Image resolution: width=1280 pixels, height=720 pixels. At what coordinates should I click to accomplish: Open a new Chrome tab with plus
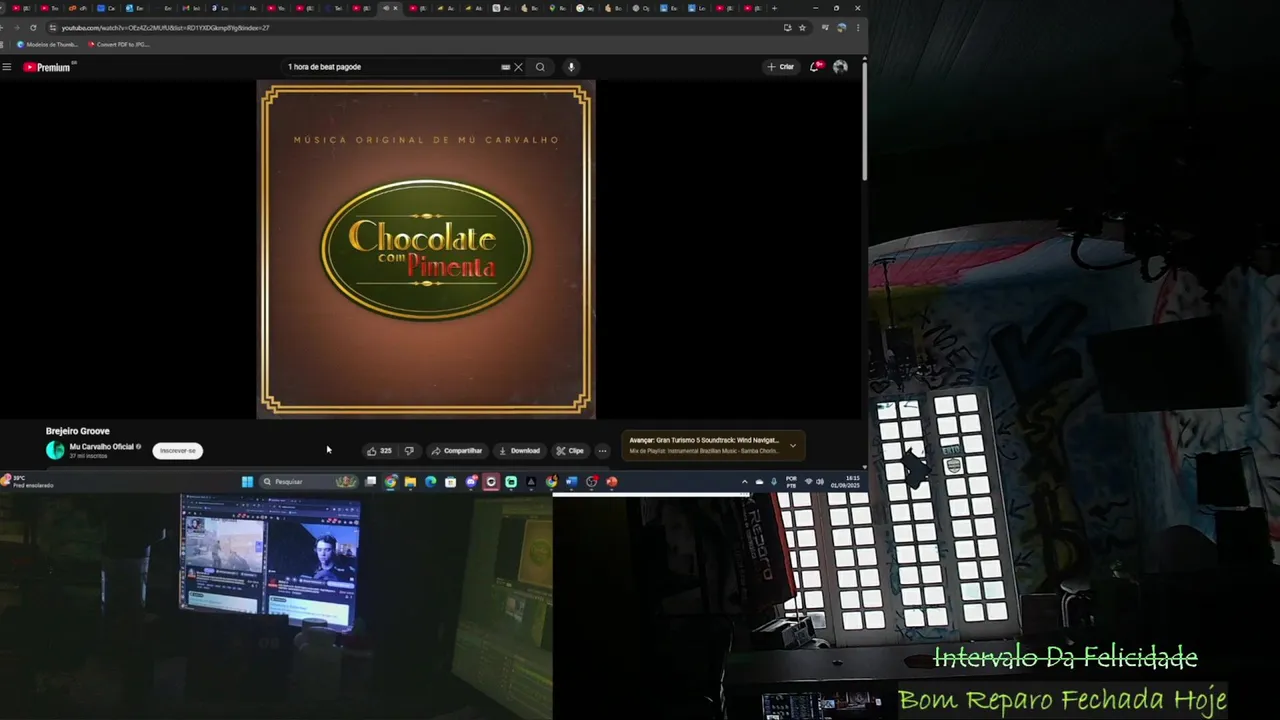click(x=774, y=8)
